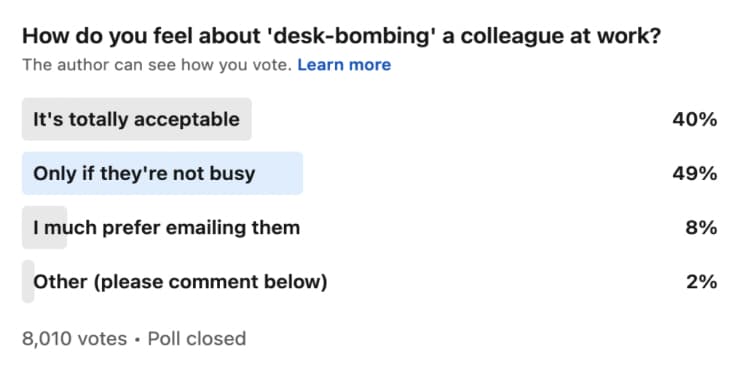Open the Learn more link

(344, 65)
